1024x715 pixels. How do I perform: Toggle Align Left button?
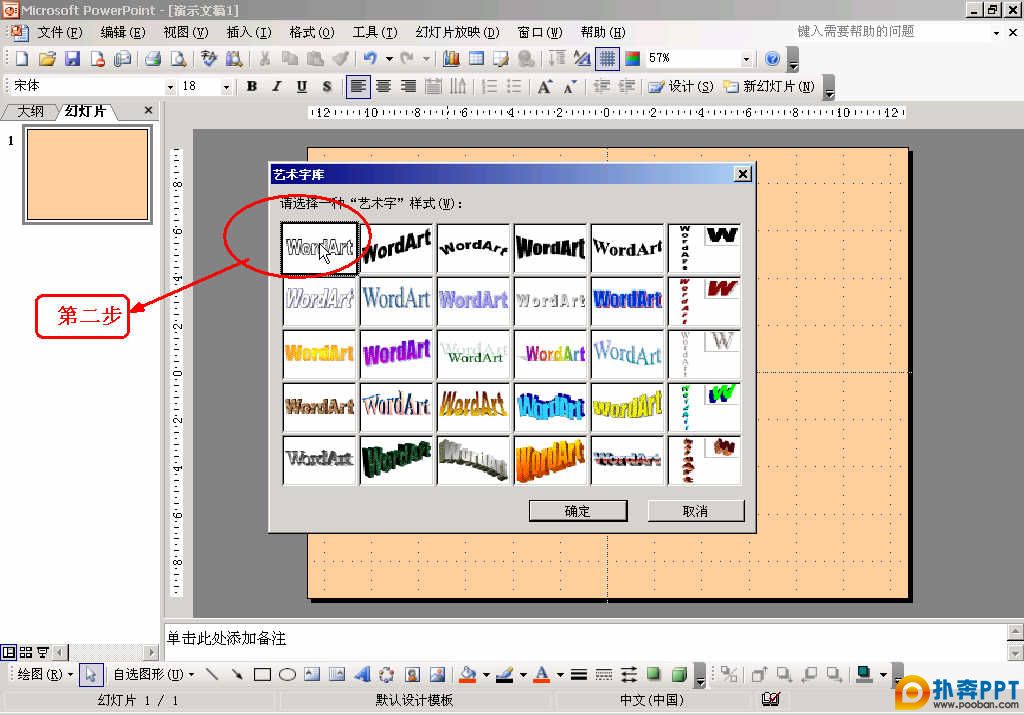click(x=358, y=86)
